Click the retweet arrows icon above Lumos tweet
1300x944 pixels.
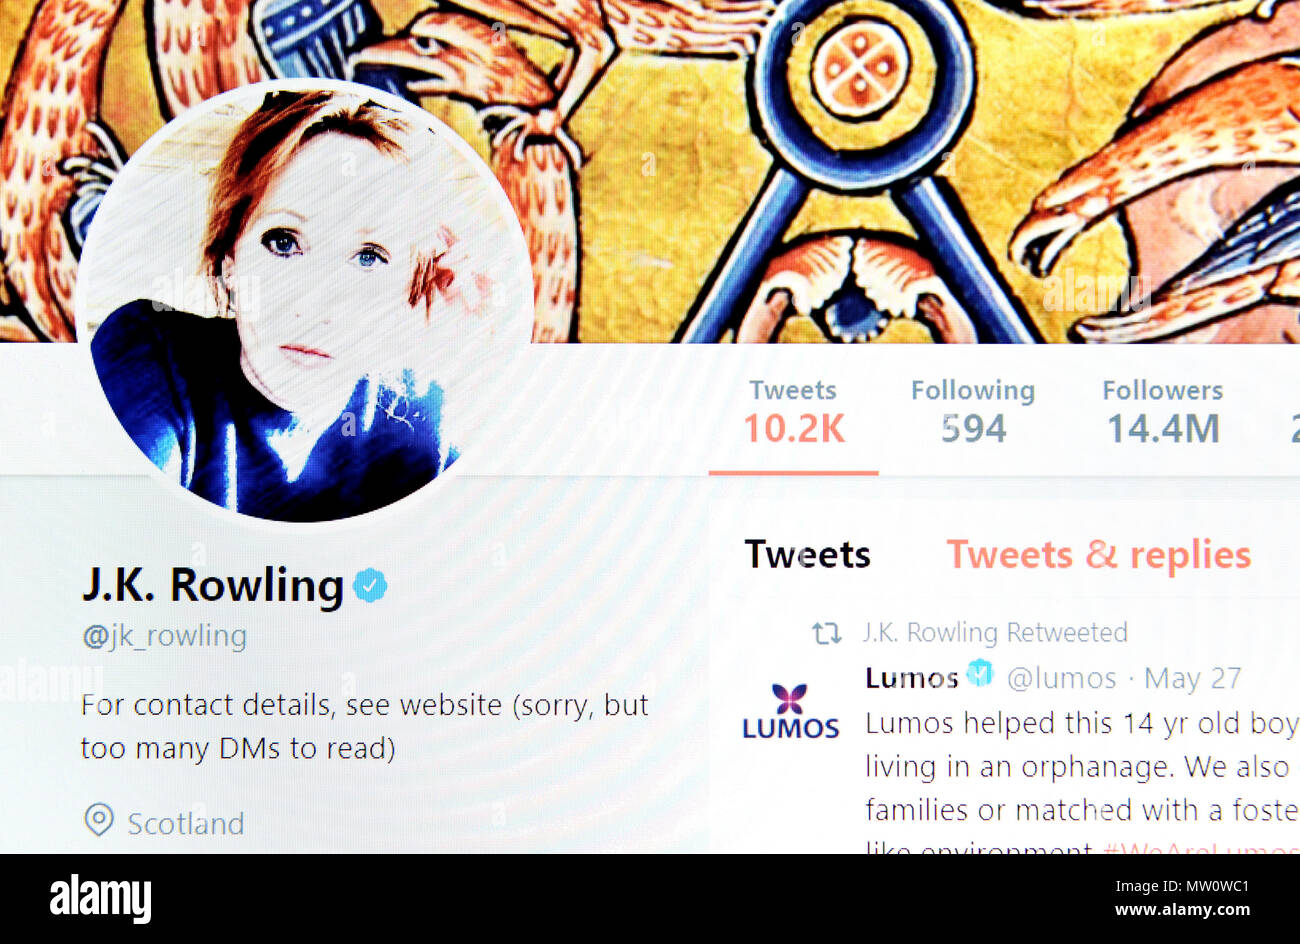pyautogui.click(x=826, y=633)
